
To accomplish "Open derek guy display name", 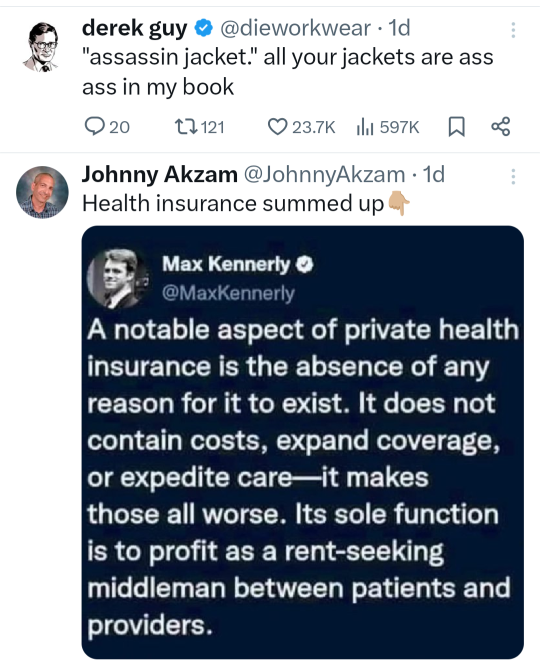I will [134, 29].
